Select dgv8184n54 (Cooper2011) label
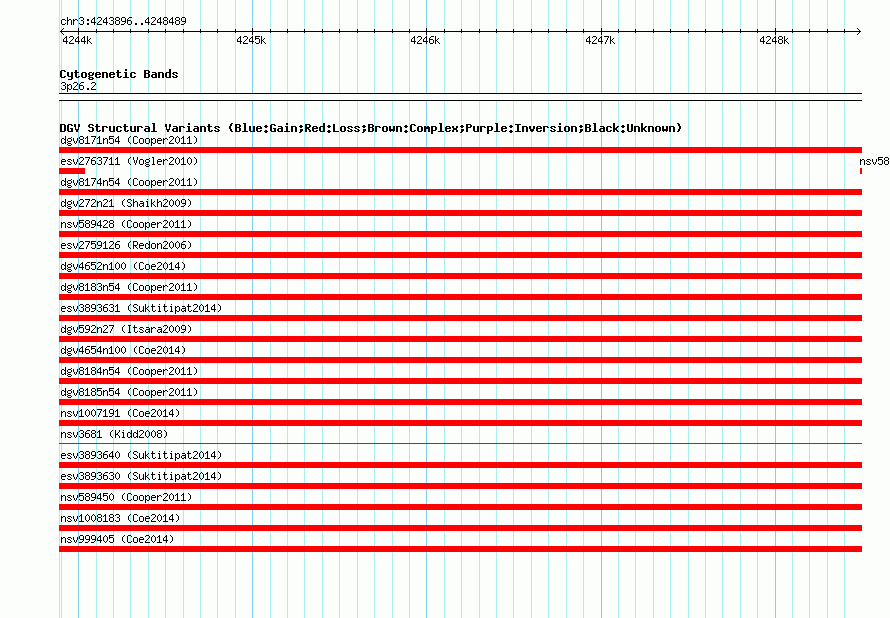 tap(129, 371)
